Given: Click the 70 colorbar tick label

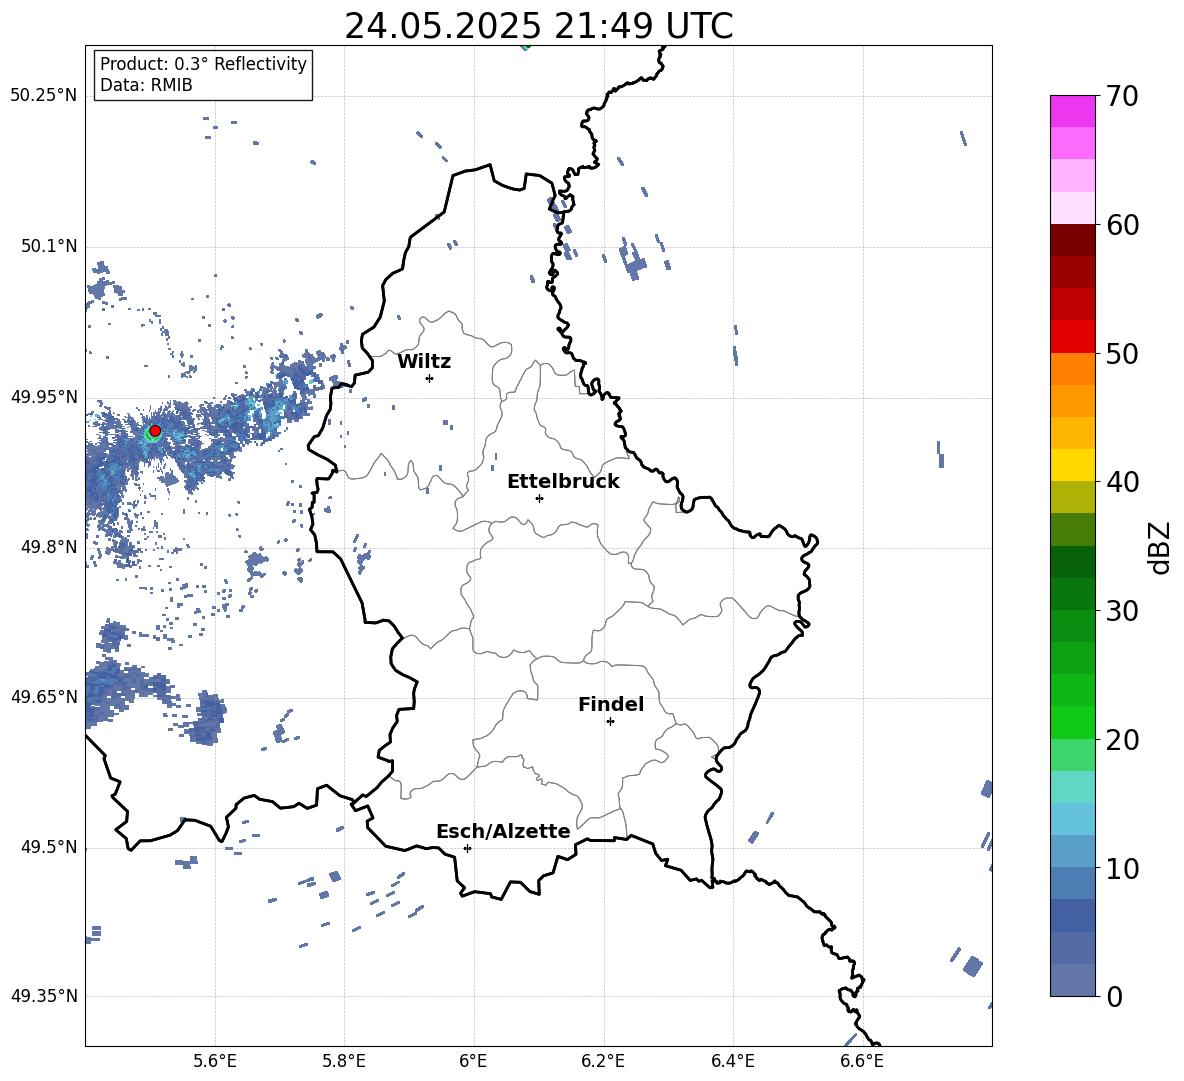Looking at the screenshot, I should pyautogui.click(x=1121, y=97).
